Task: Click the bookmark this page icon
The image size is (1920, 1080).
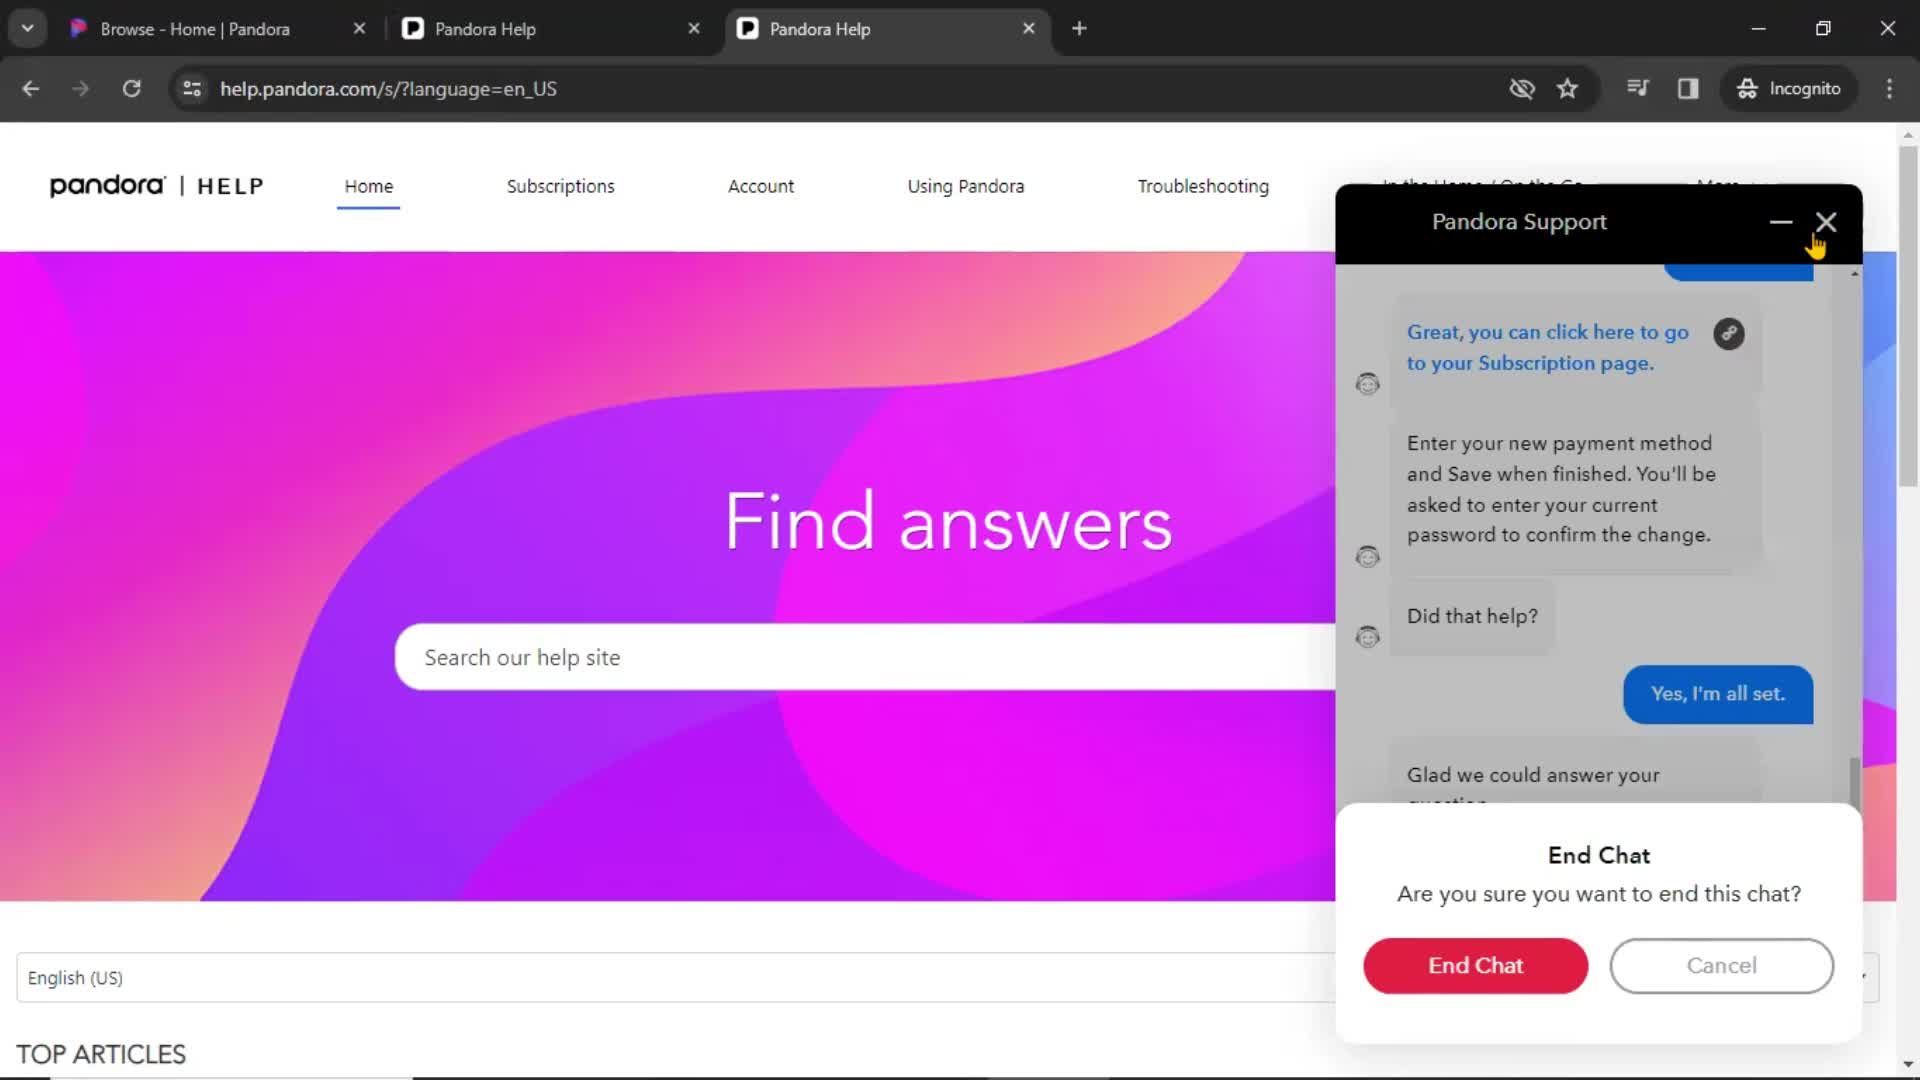Action: (x=1568, y=88)
